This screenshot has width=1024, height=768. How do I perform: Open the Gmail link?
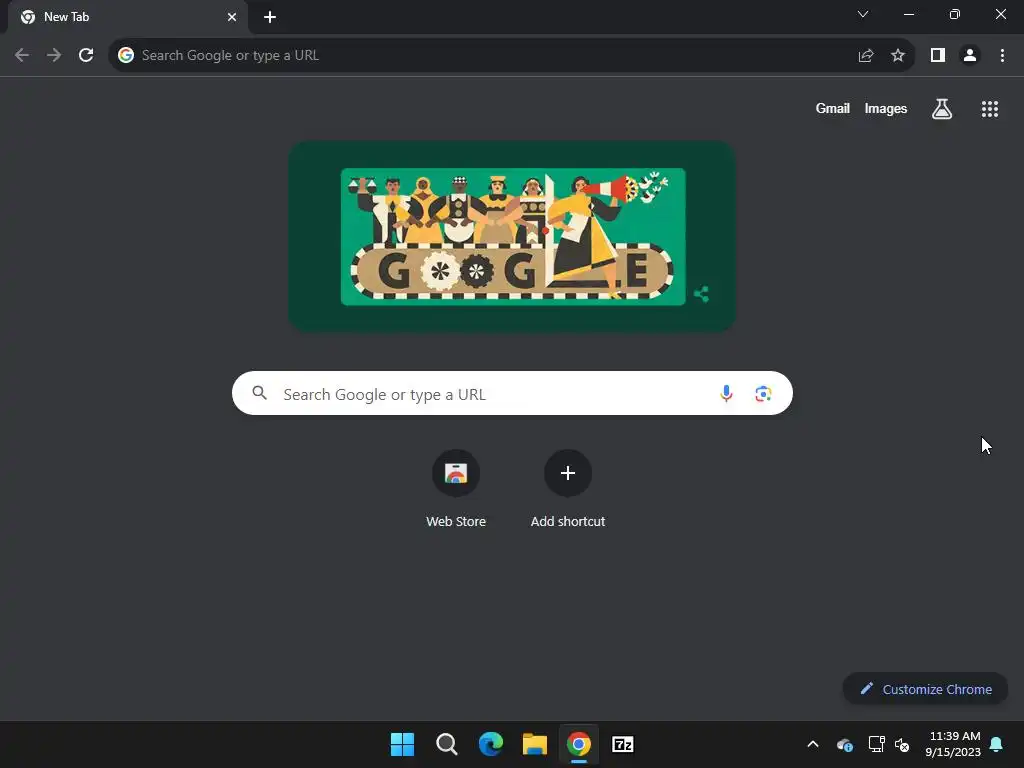[x=833, y=109]
